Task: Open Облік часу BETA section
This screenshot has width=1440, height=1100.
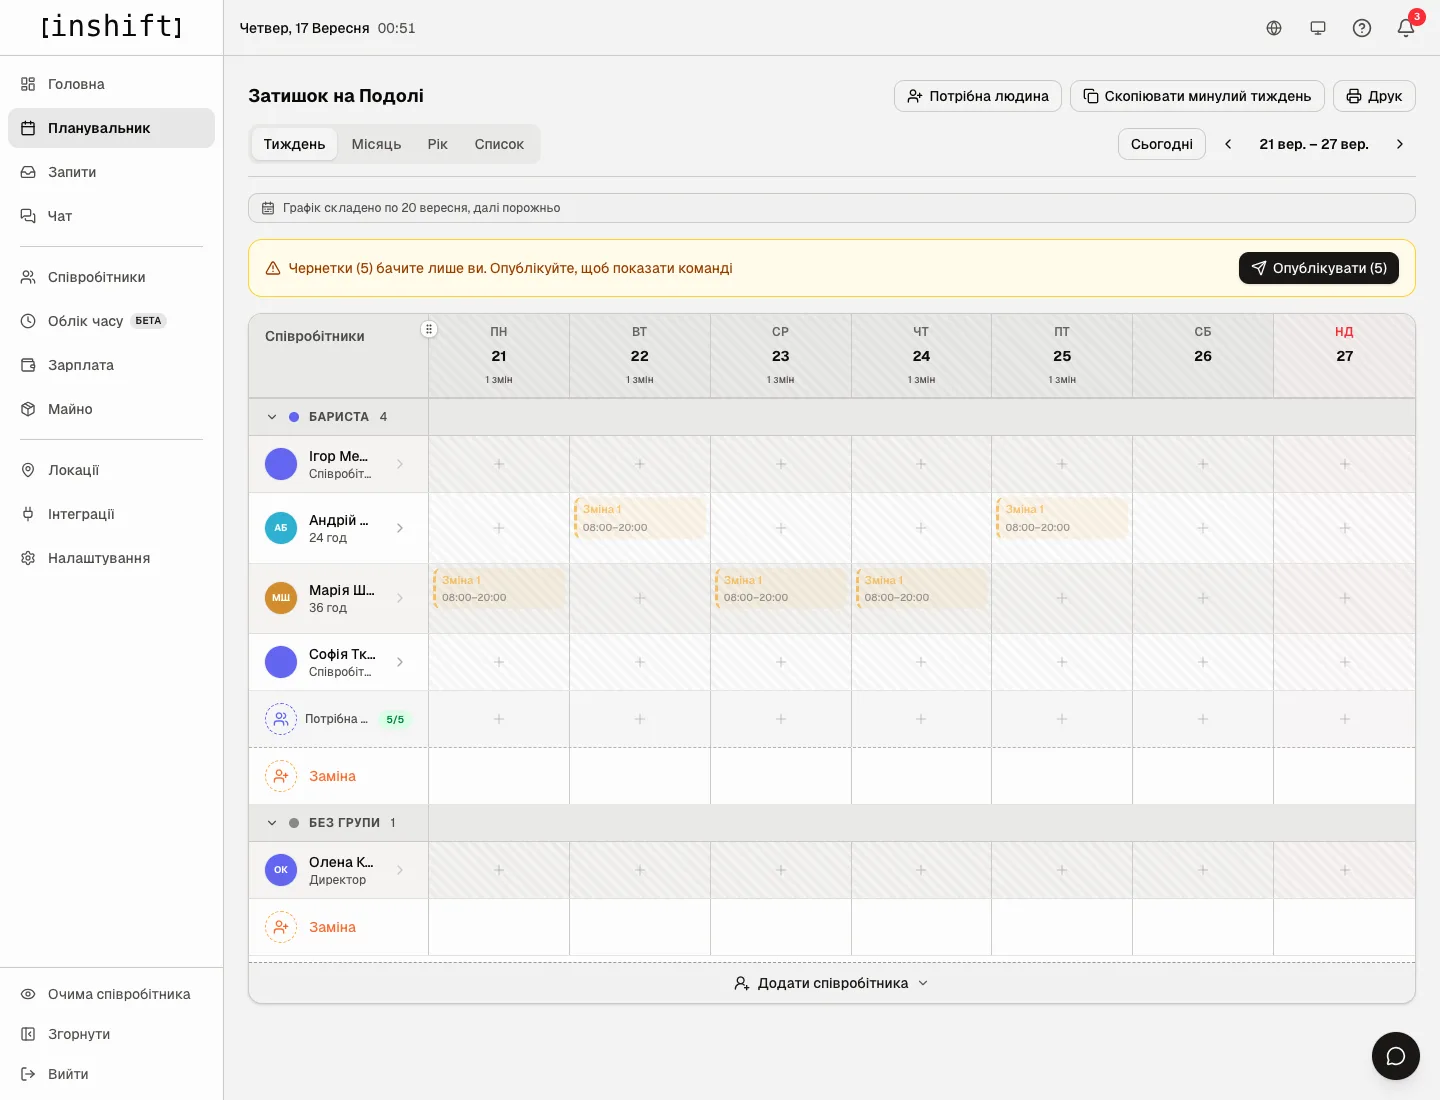Action: point(111,321)
